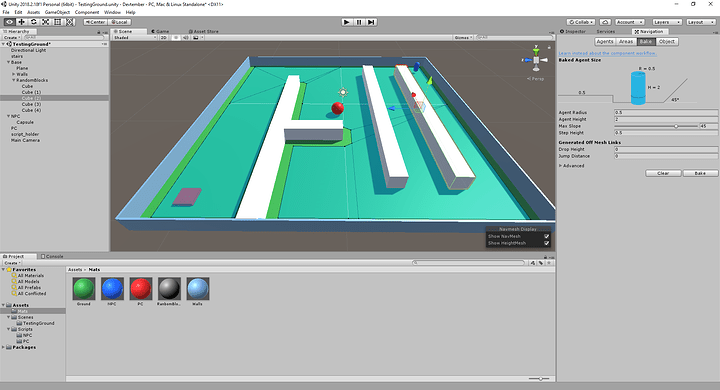Clear the baked NavMesh
The width and height of the screenshot is (720, 390).
[x=663, y=173]
